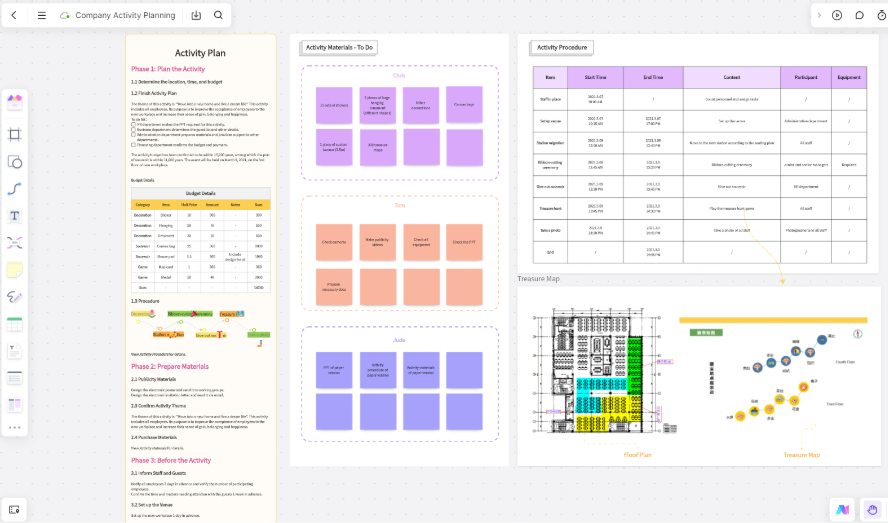Screen dimensions: 888x523
Task: Choose the connector line tool
Action: tap(15, 188)
